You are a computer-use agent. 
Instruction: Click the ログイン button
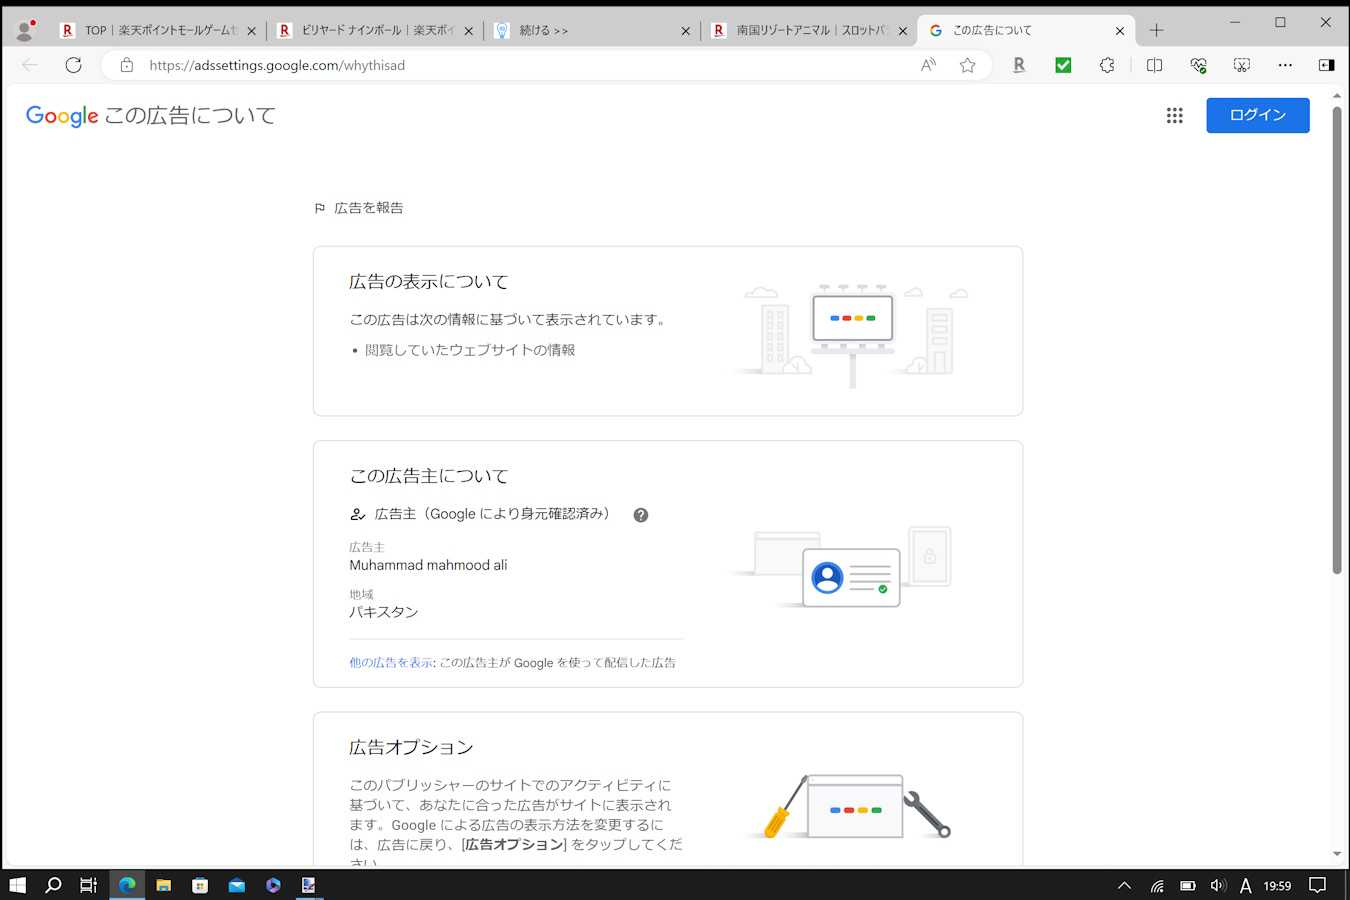click(x=1257, y=115)
